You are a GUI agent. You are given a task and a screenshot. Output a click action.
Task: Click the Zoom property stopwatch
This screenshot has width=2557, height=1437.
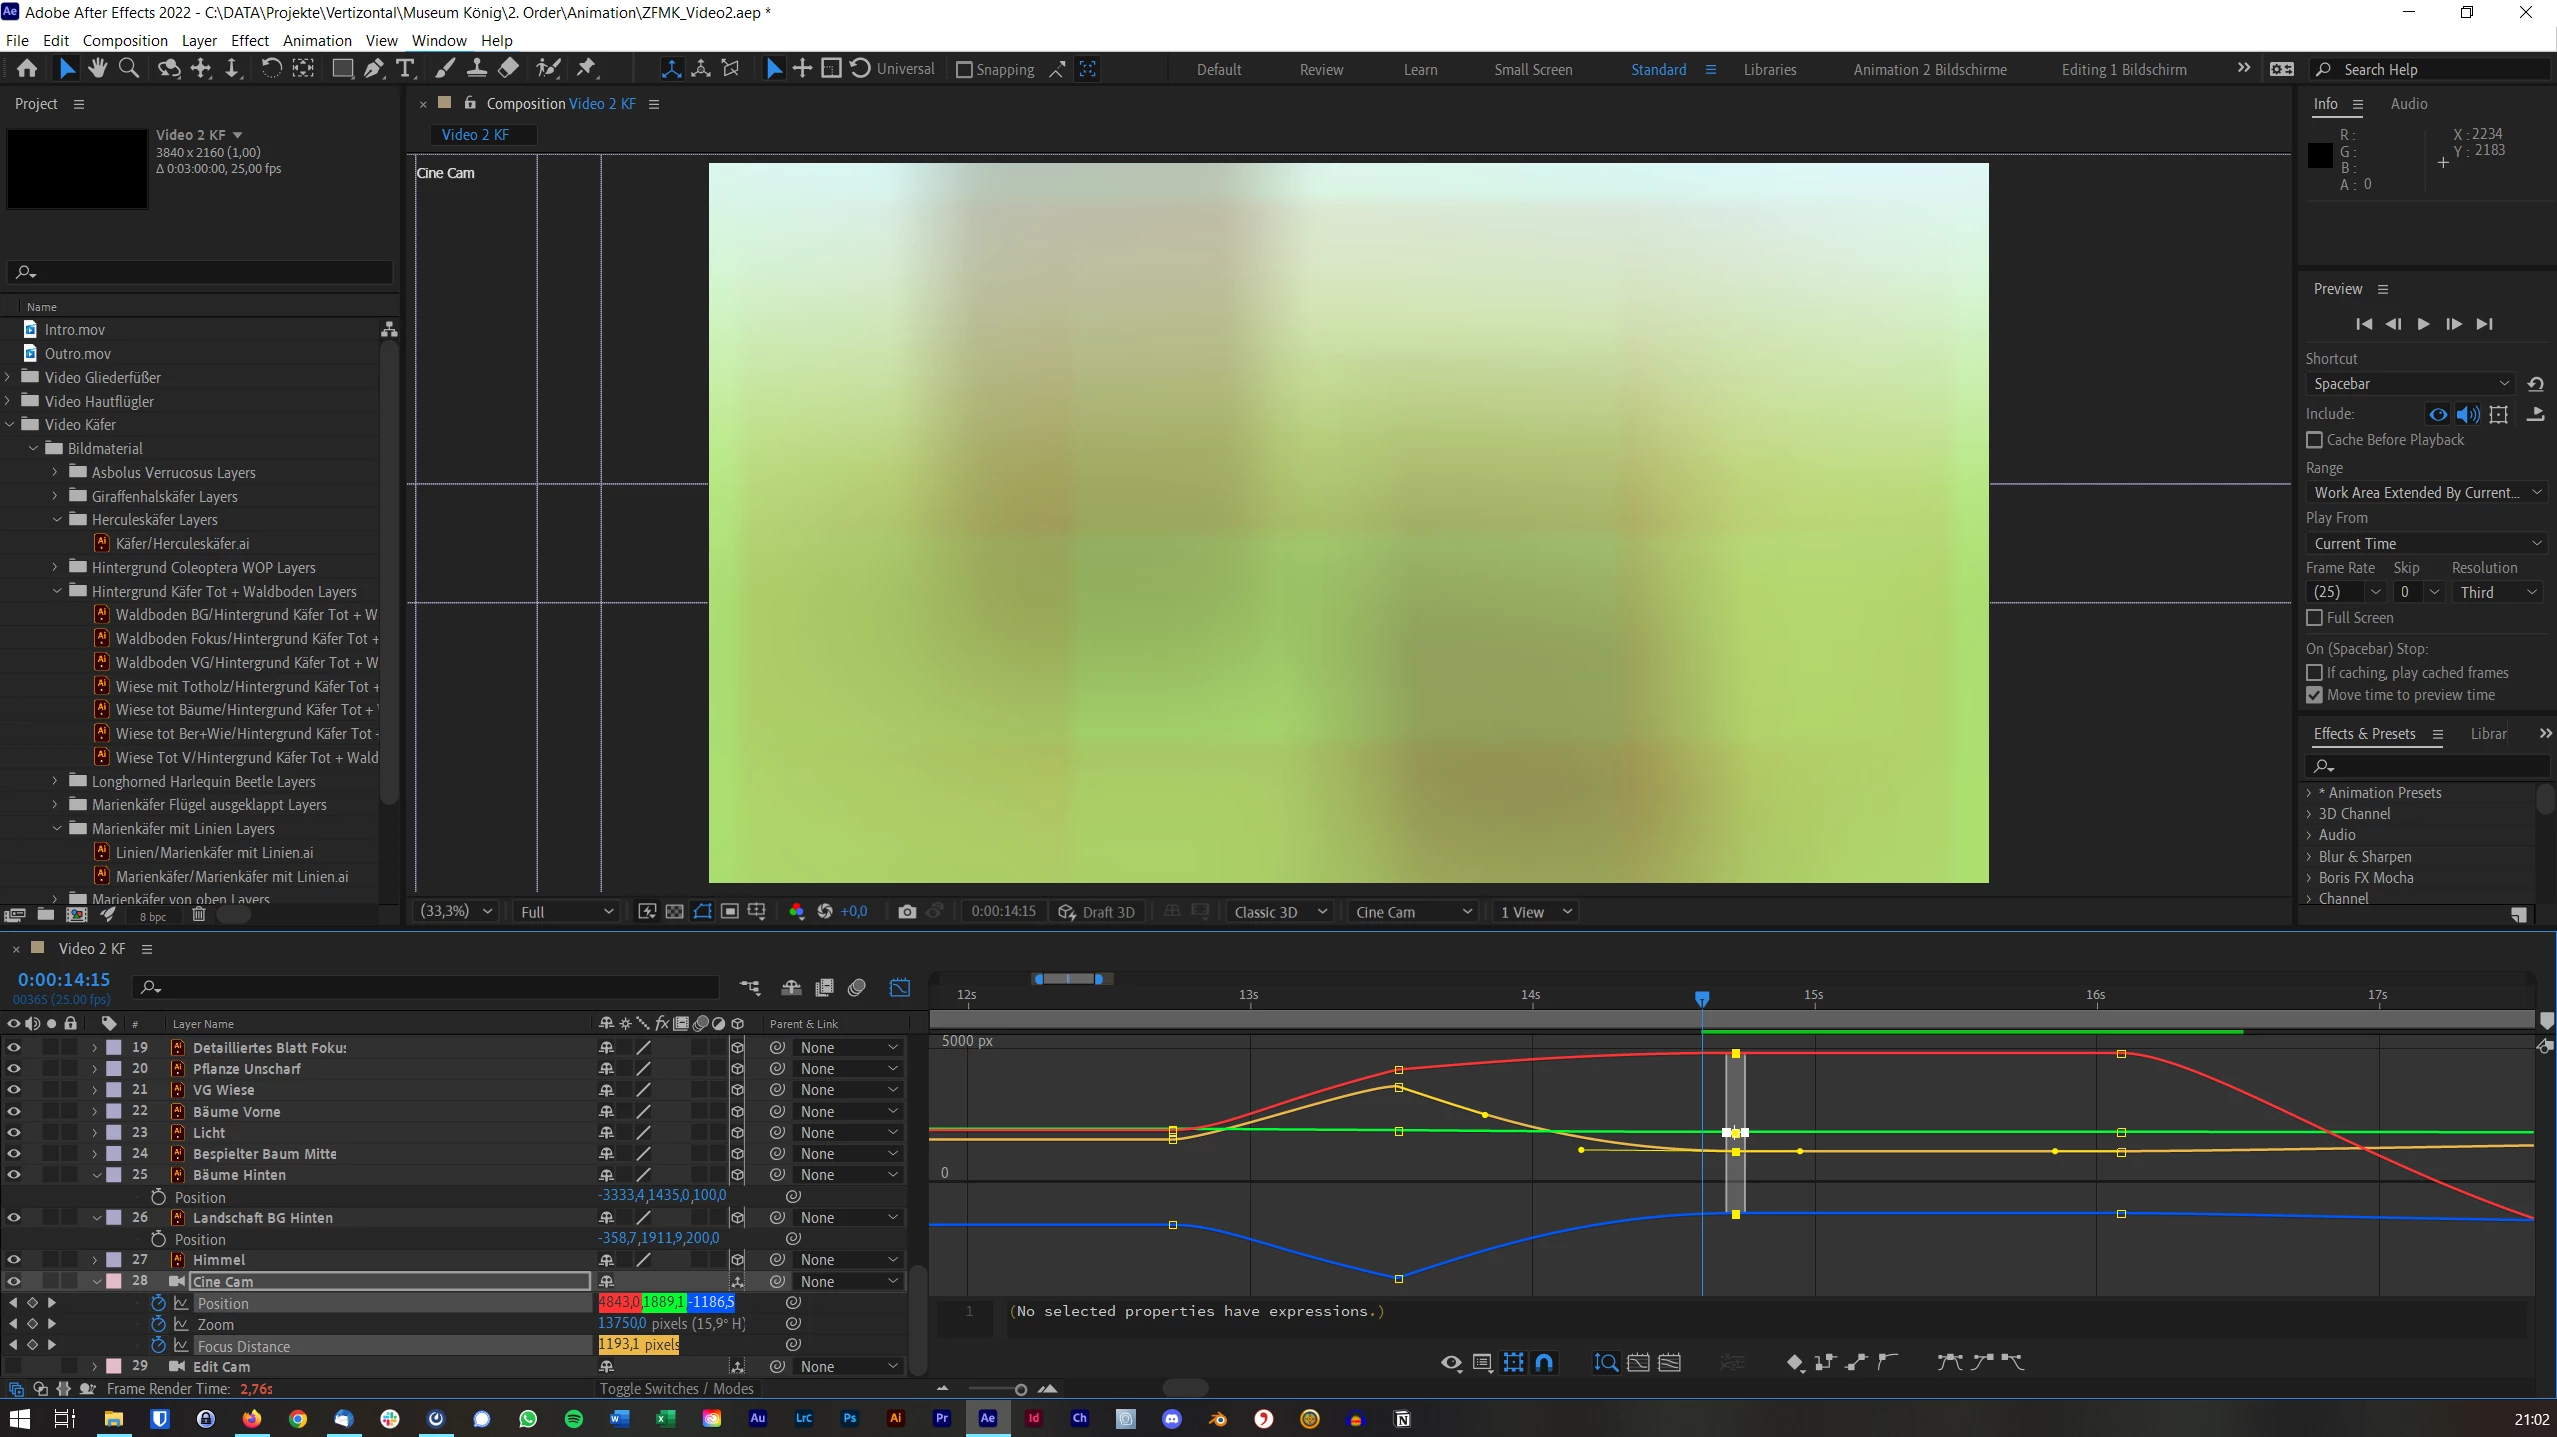[158, 1324]
